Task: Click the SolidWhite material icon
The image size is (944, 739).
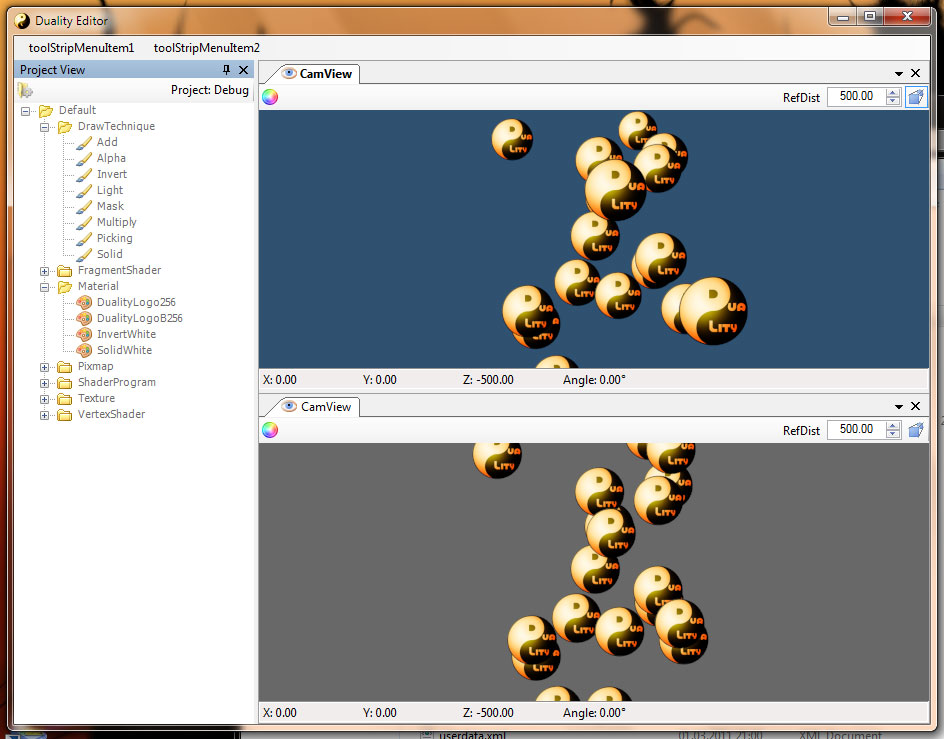Action: (x=84, y=351)
